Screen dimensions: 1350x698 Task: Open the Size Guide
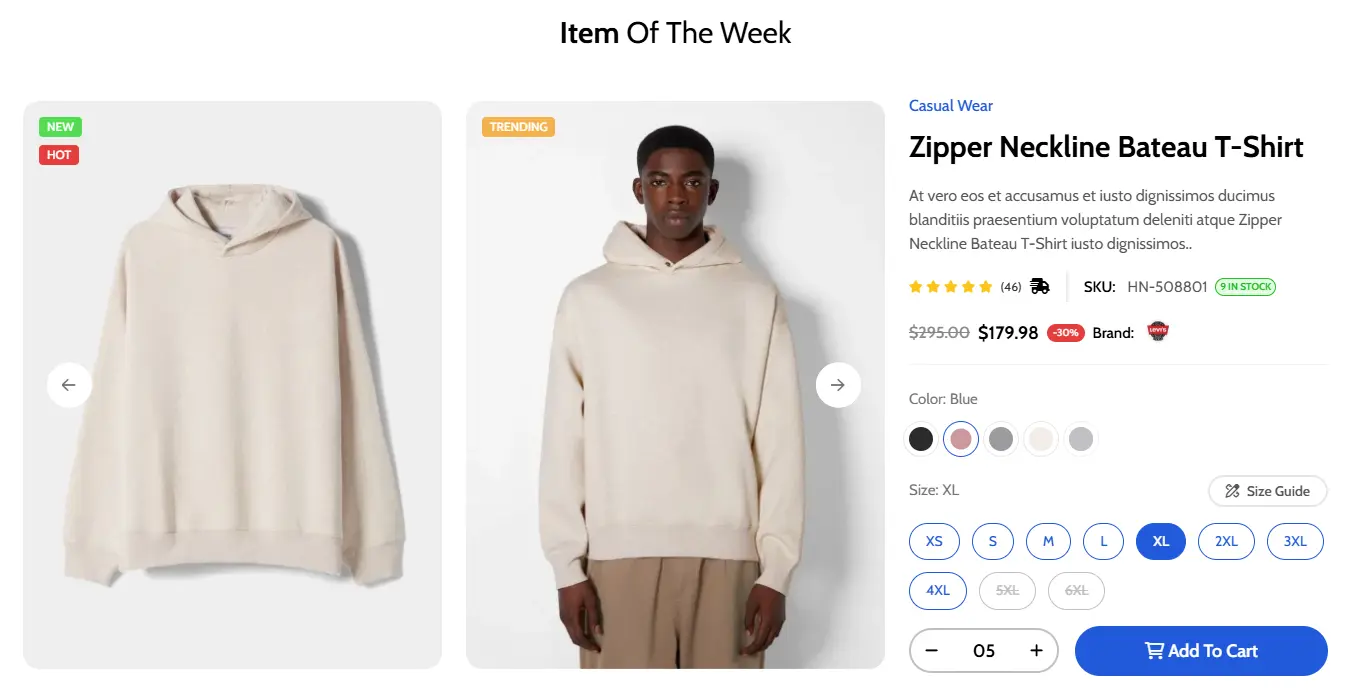[x=1267, y=491]
